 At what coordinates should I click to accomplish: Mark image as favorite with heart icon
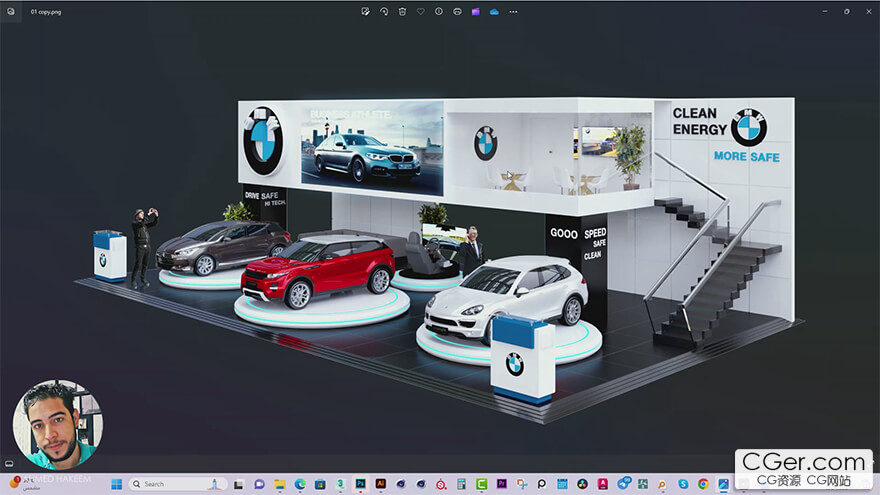tap(420, 11)
